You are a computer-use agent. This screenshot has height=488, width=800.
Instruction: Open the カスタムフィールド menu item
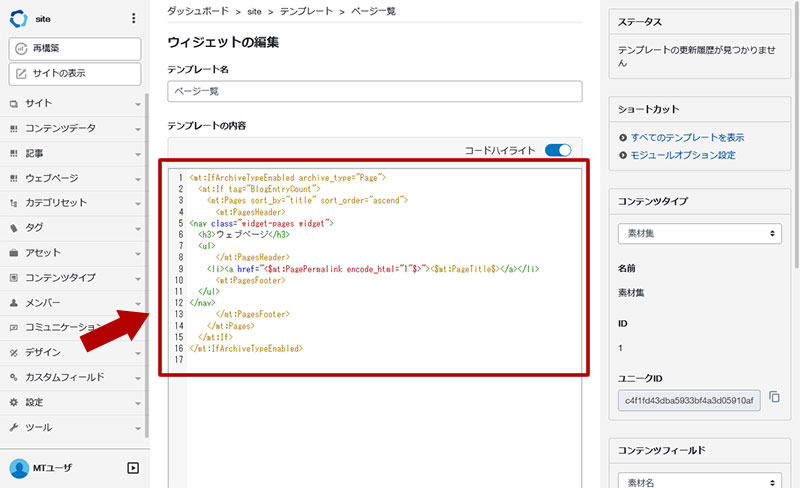[74, 377]
